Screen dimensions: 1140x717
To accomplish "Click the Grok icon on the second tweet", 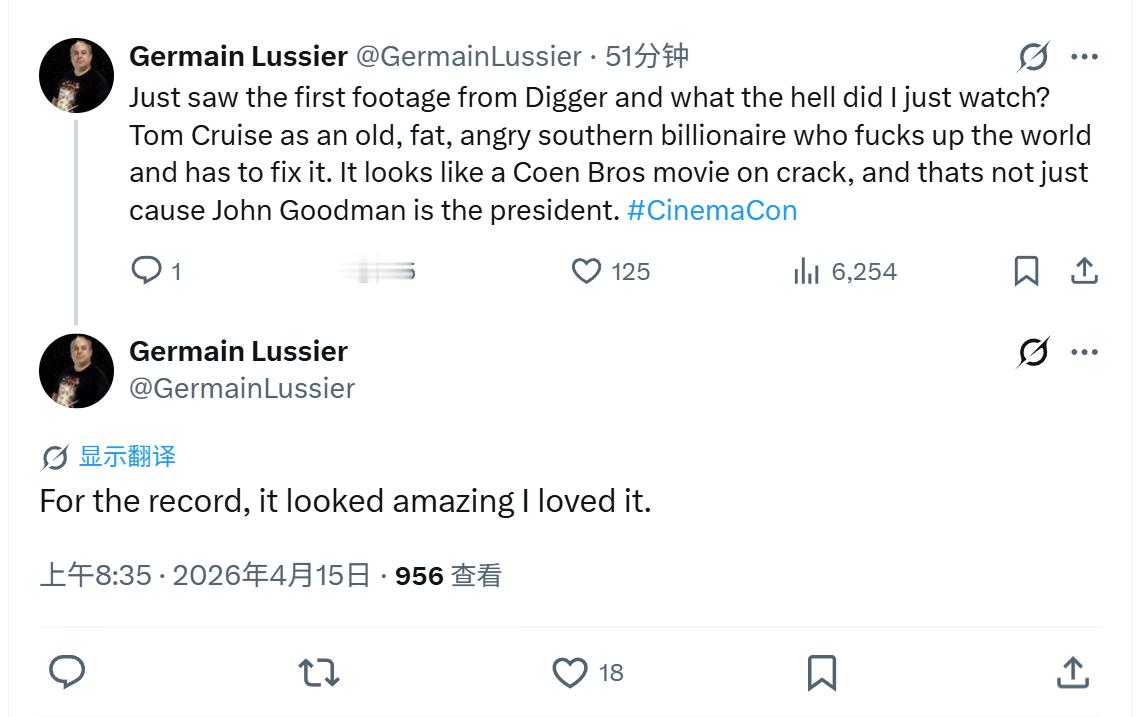I will (x=1033, y=352).
